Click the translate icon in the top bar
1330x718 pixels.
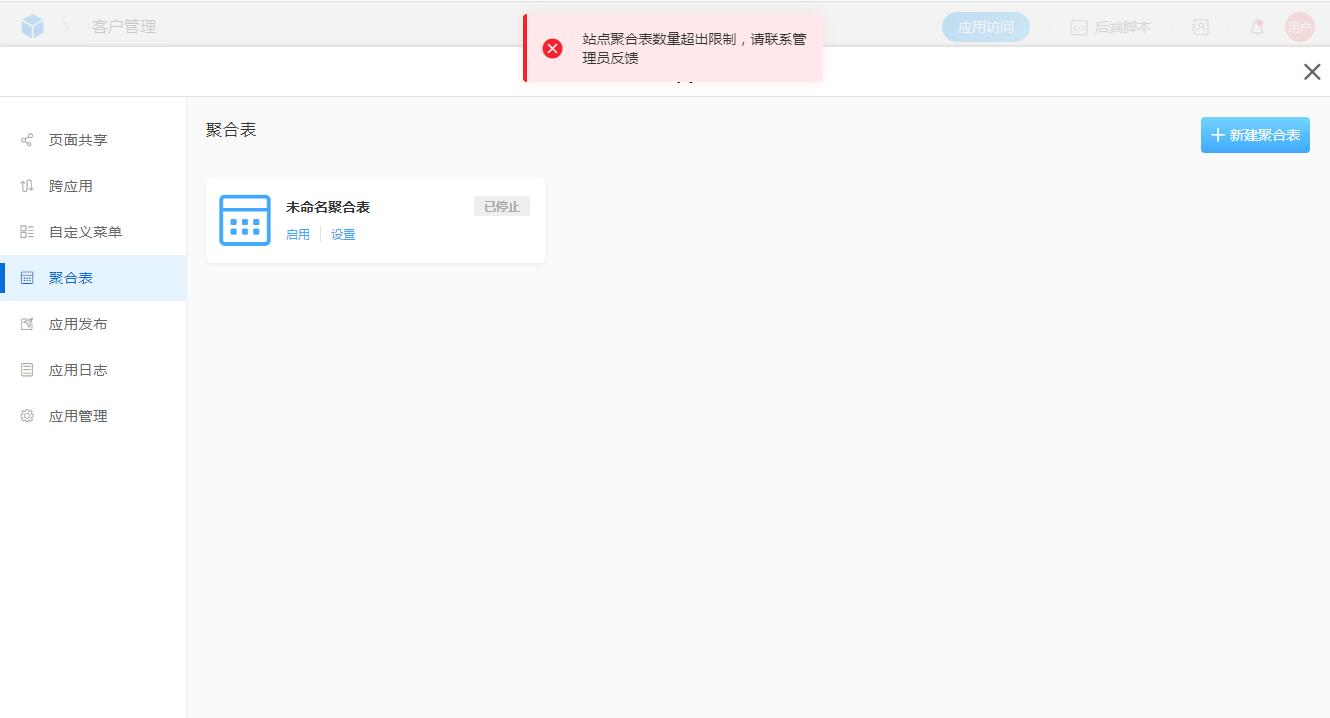(1200, 27)
